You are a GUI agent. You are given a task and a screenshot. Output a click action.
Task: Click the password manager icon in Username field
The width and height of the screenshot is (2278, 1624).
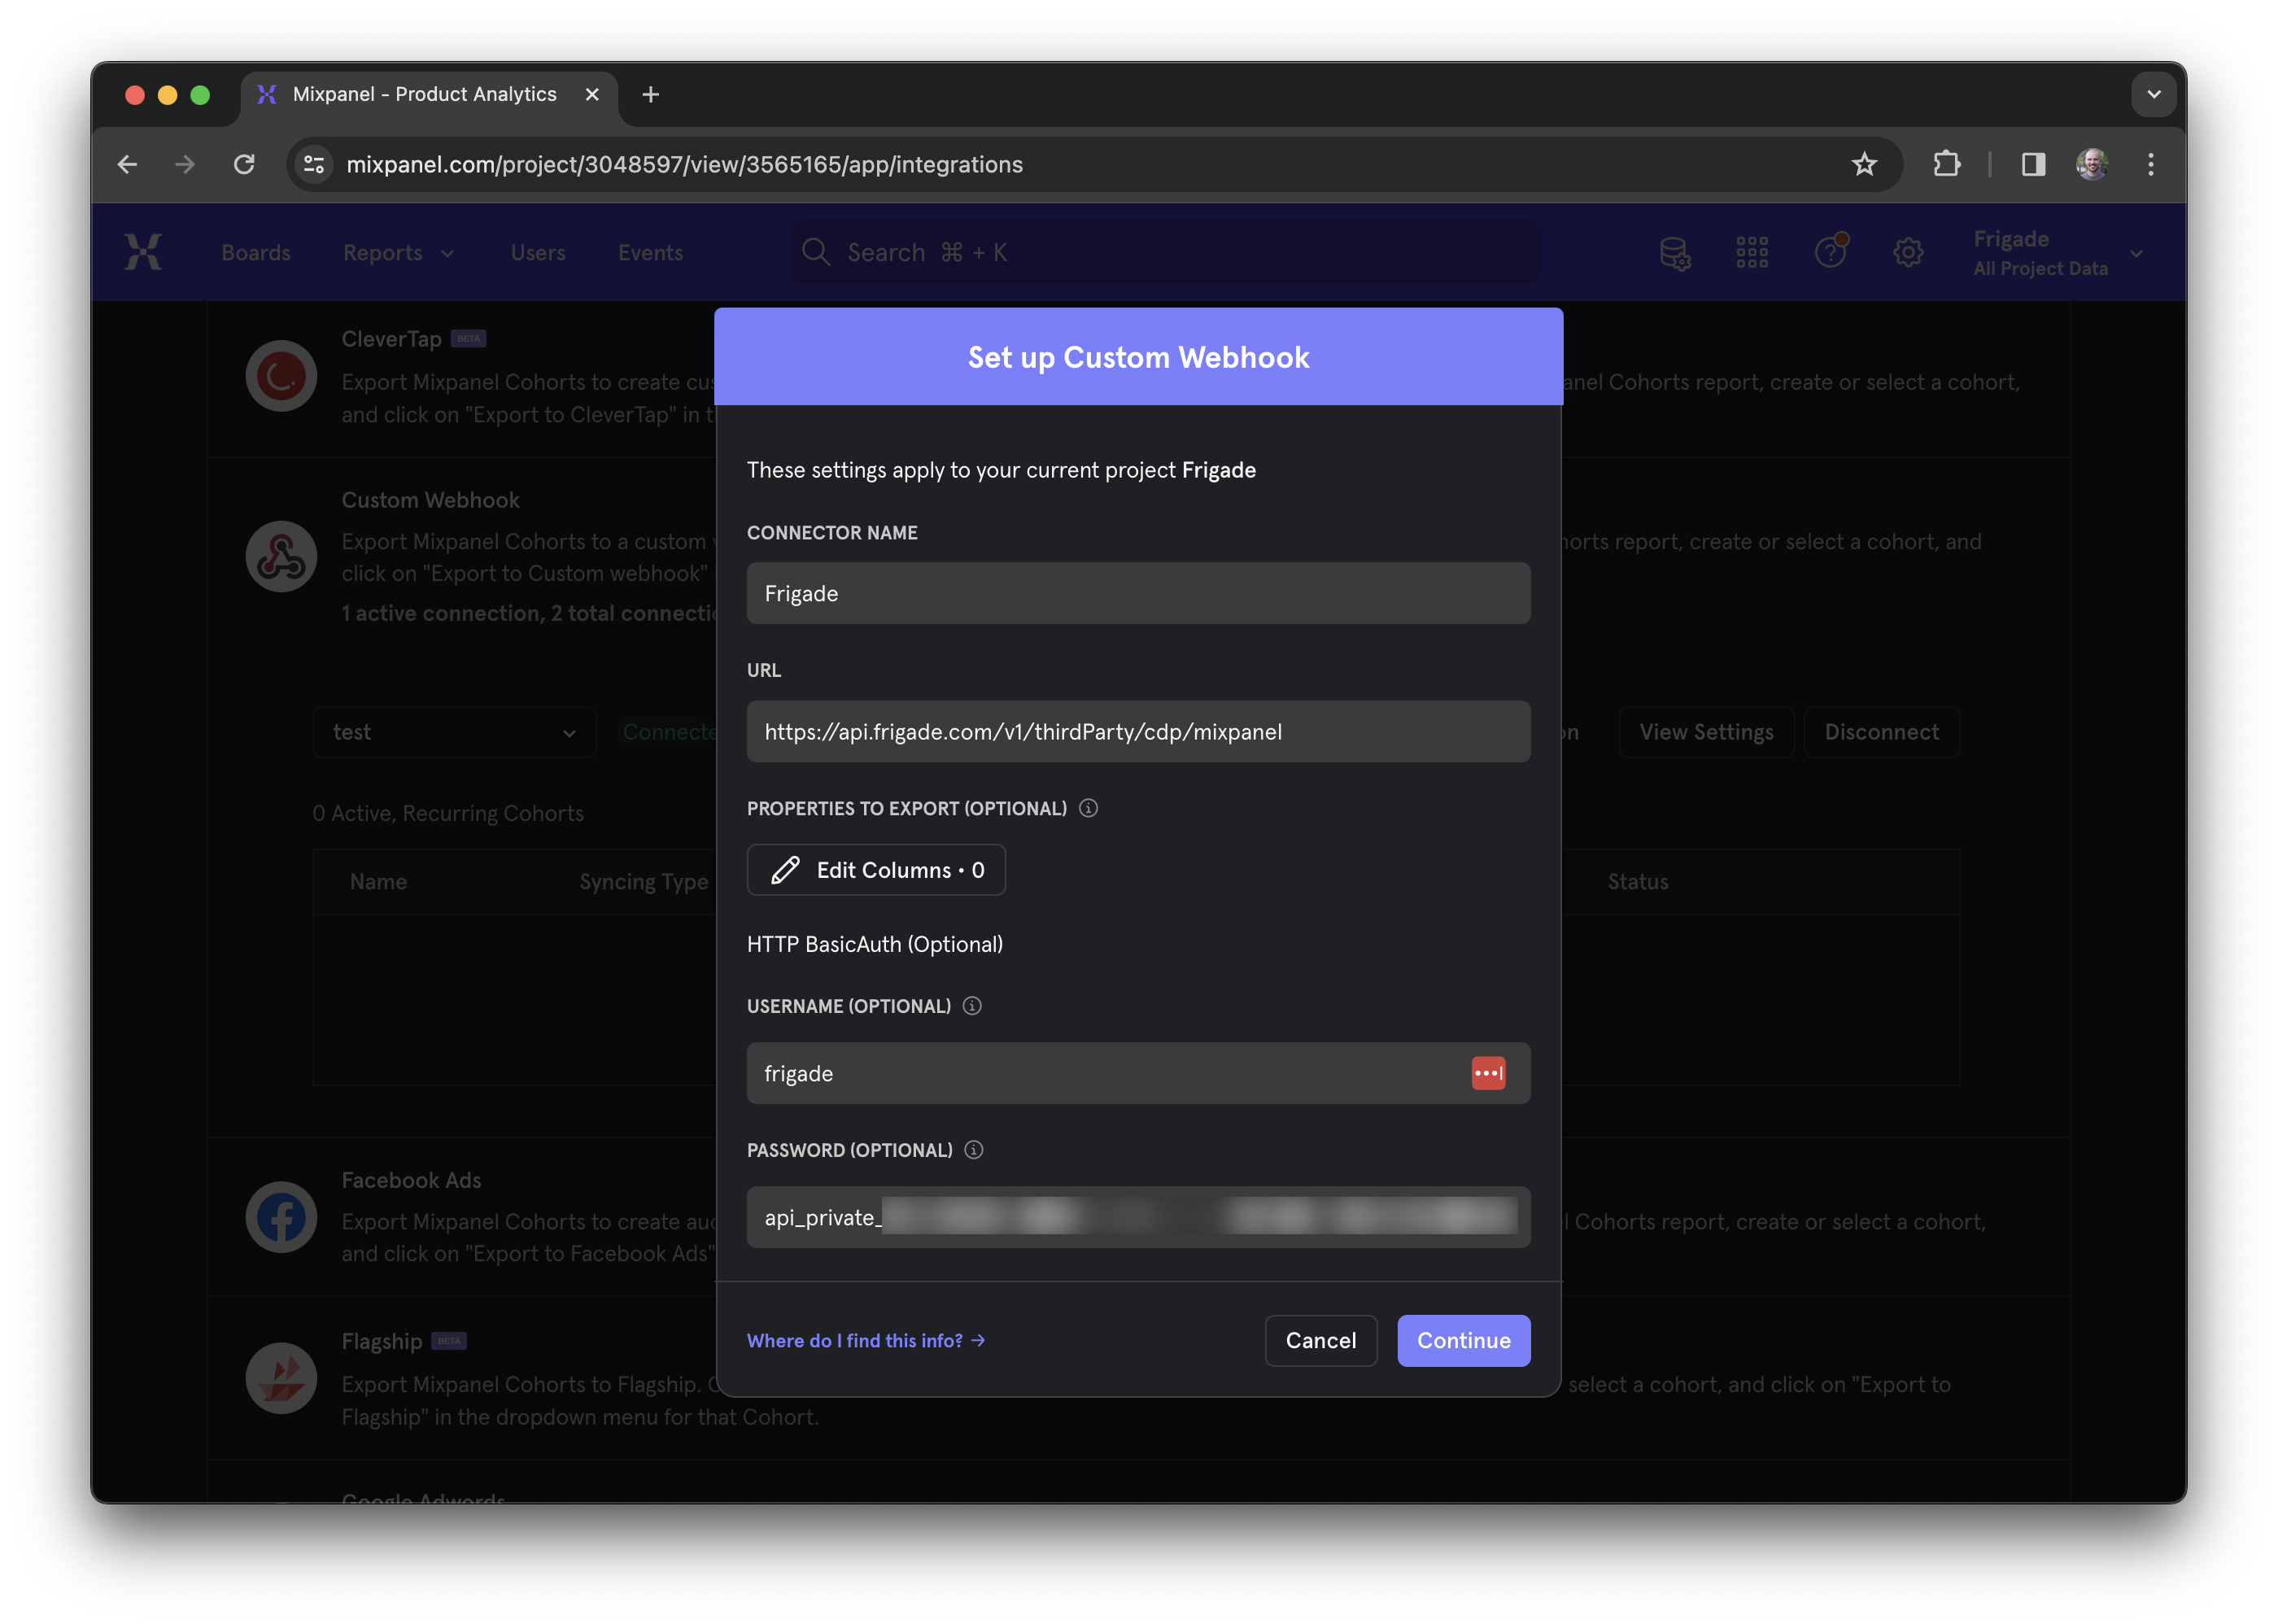(1487, 1073)
